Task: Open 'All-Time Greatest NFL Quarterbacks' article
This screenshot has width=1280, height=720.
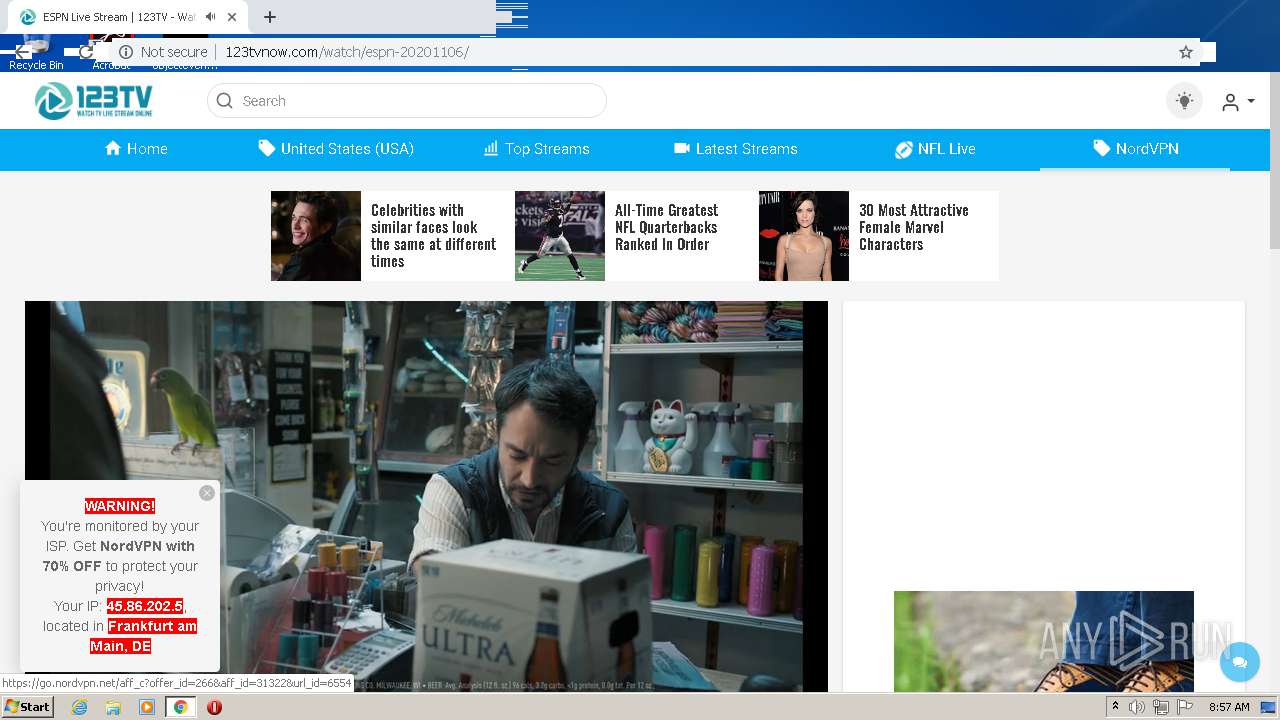Action: pos(666,227)
